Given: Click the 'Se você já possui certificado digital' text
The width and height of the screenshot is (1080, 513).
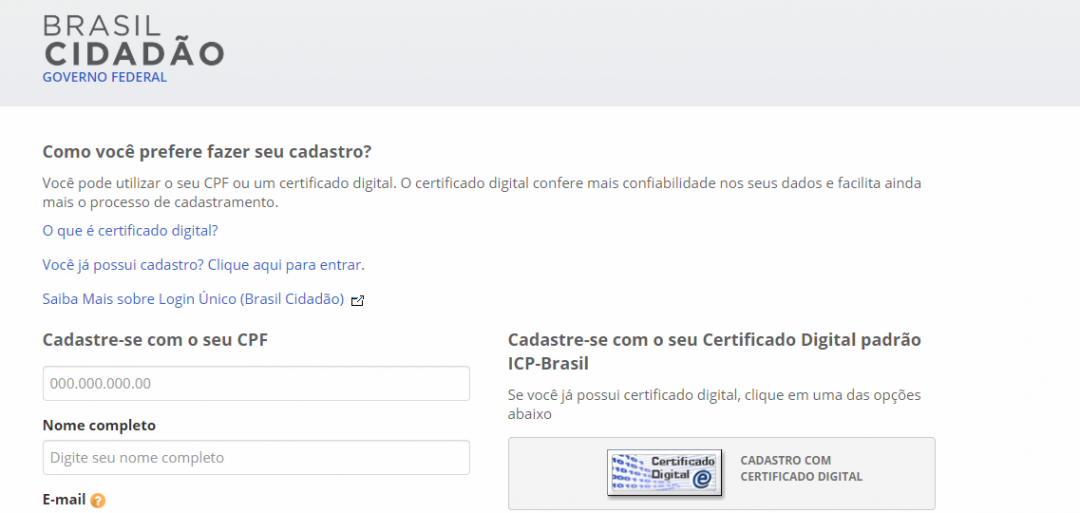Looking at the screenshot, I should pos(714,404).
